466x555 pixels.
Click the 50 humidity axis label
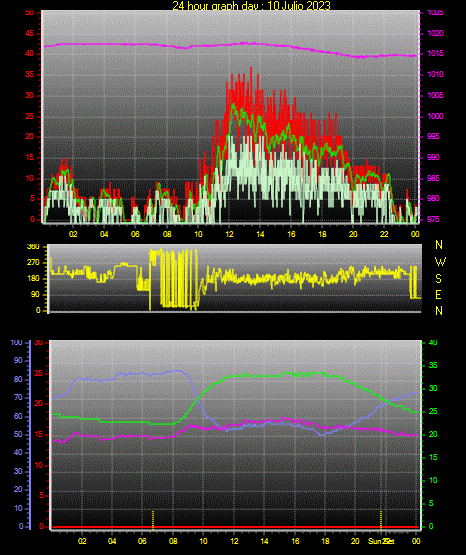(18, 434)
